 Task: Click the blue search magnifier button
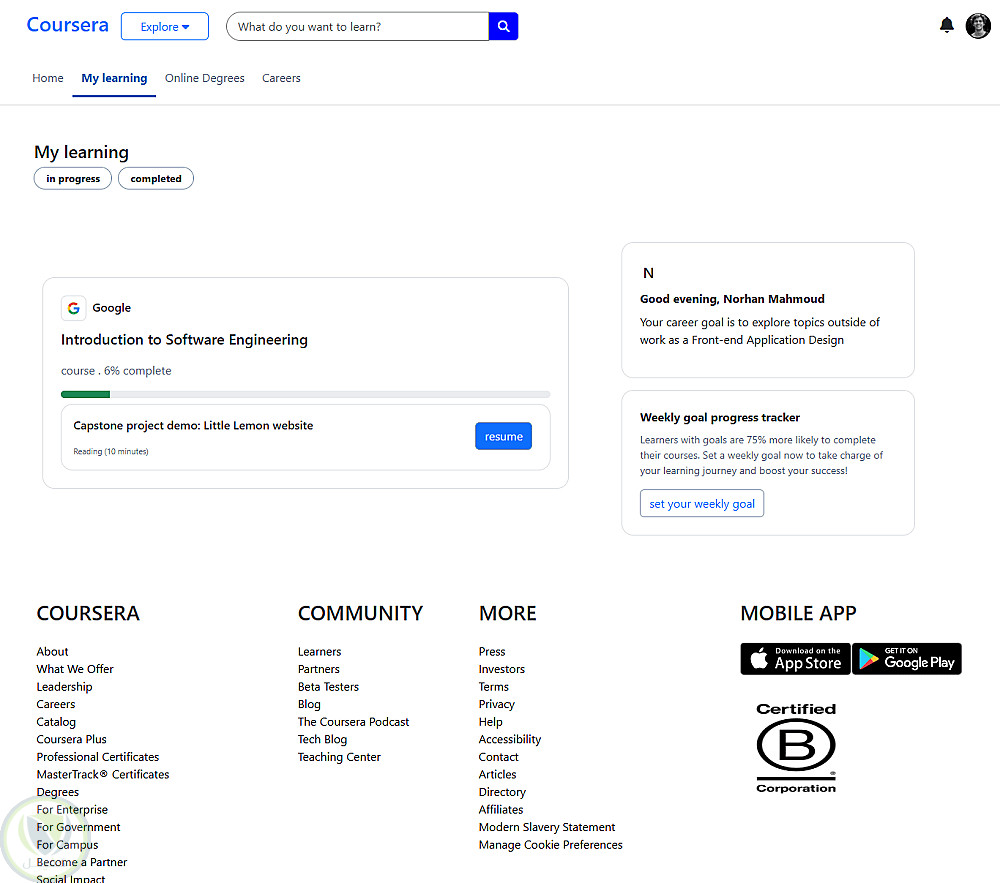point(503,26)
